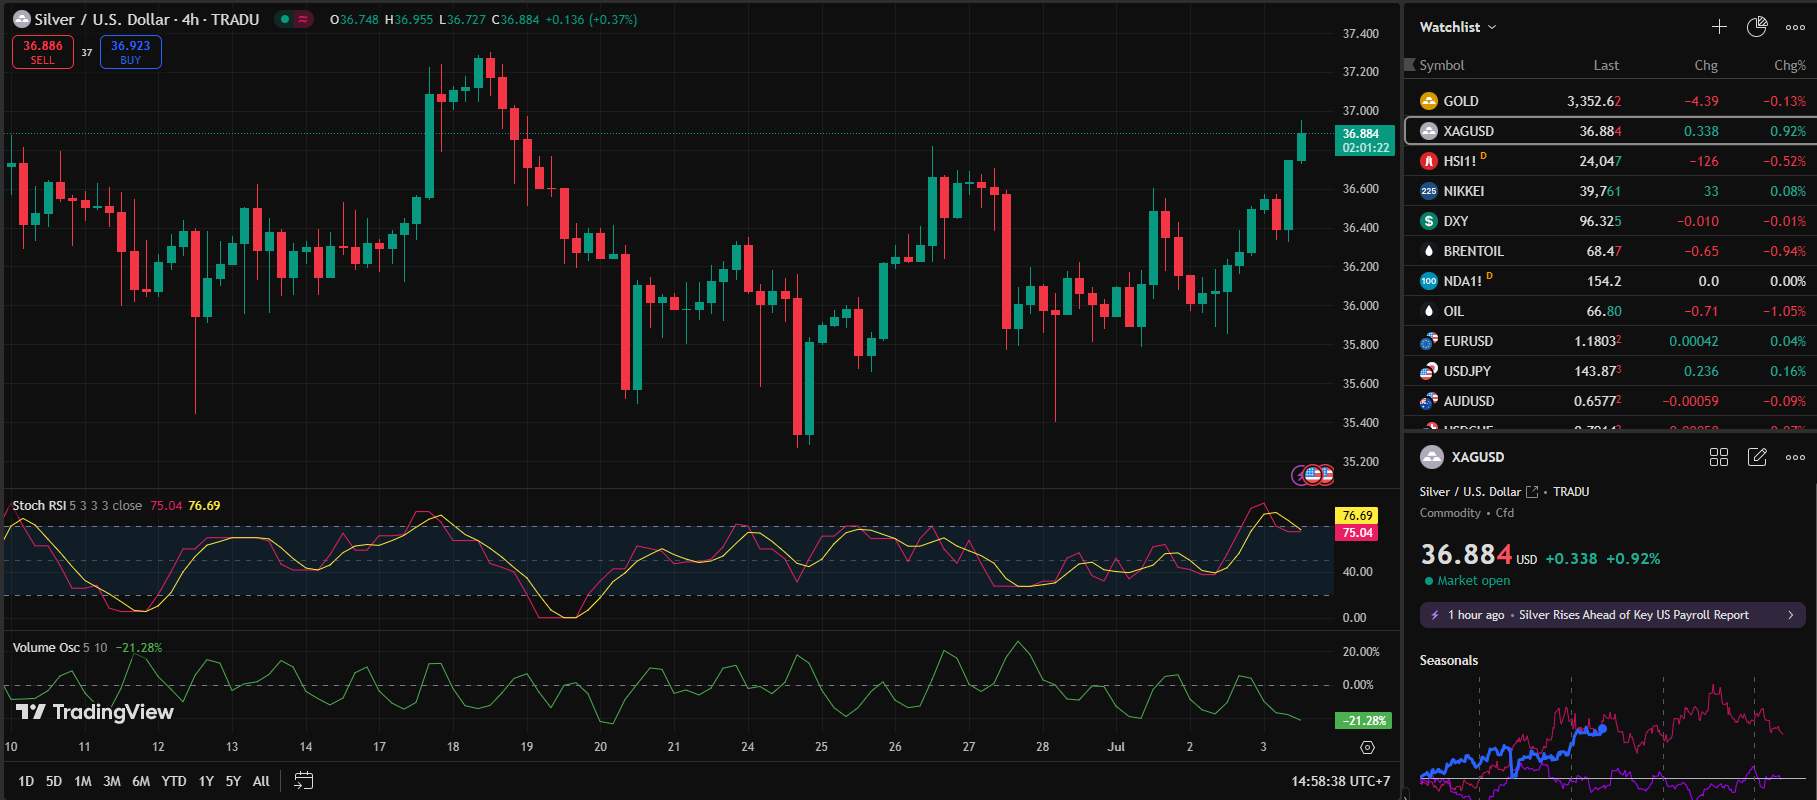Open the note editor icon for XAGUSD

pyautogui.click(x=1756, y=457)
